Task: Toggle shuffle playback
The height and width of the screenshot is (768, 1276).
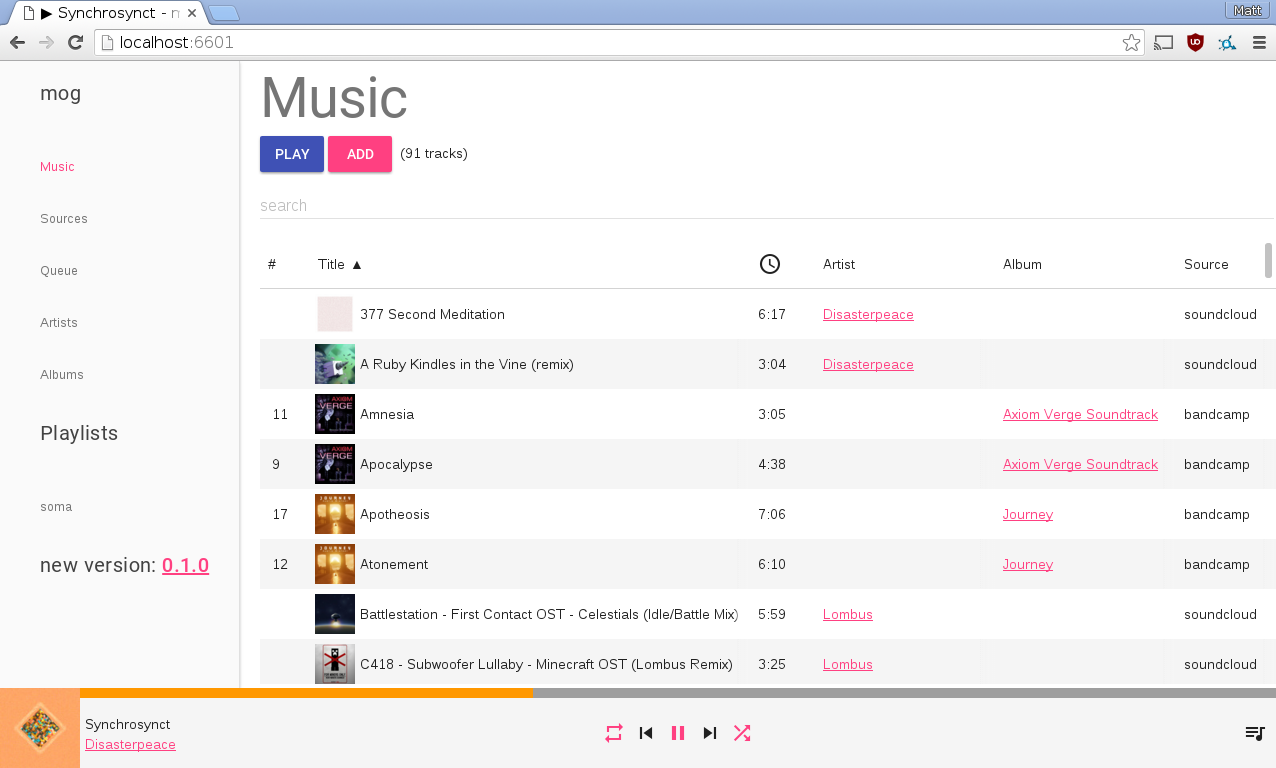Action: coord(742,733)
